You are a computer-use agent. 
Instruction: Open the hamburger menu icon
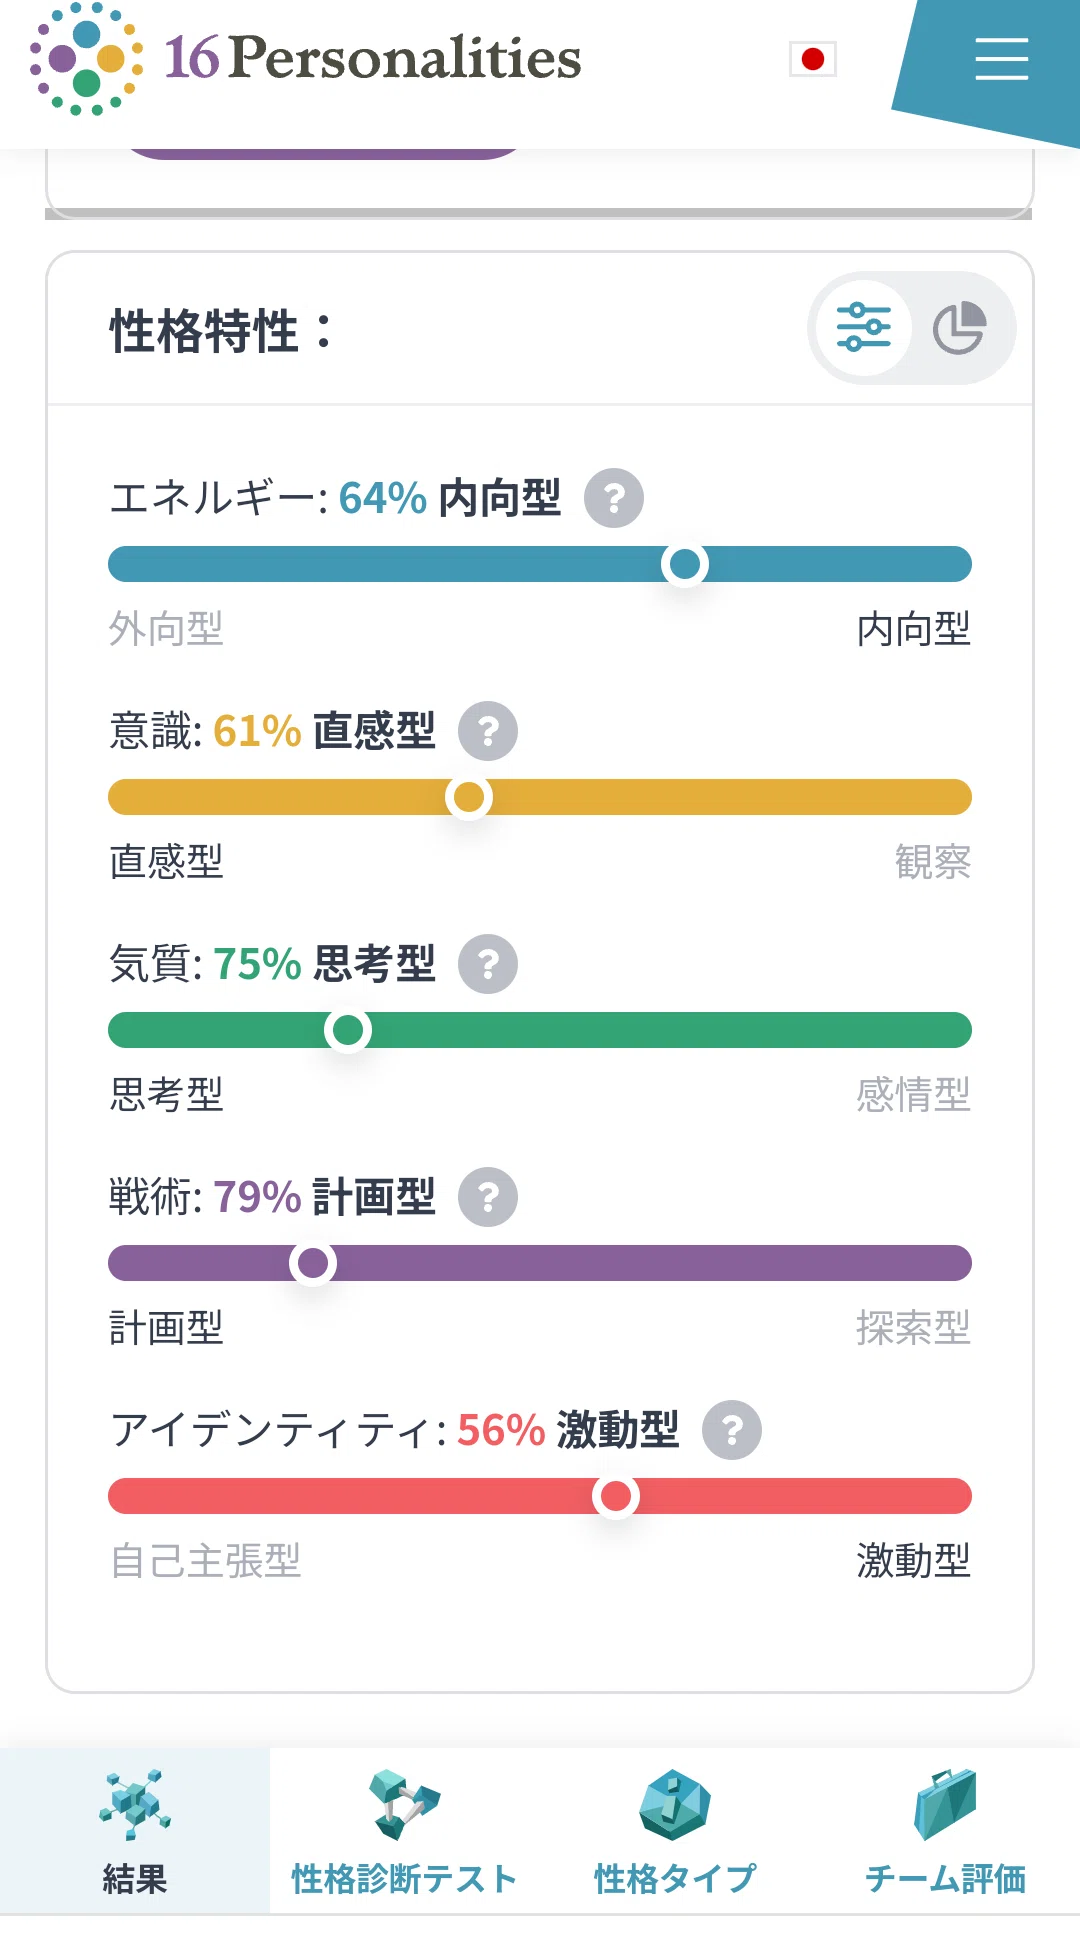(x=1001, y=59)
